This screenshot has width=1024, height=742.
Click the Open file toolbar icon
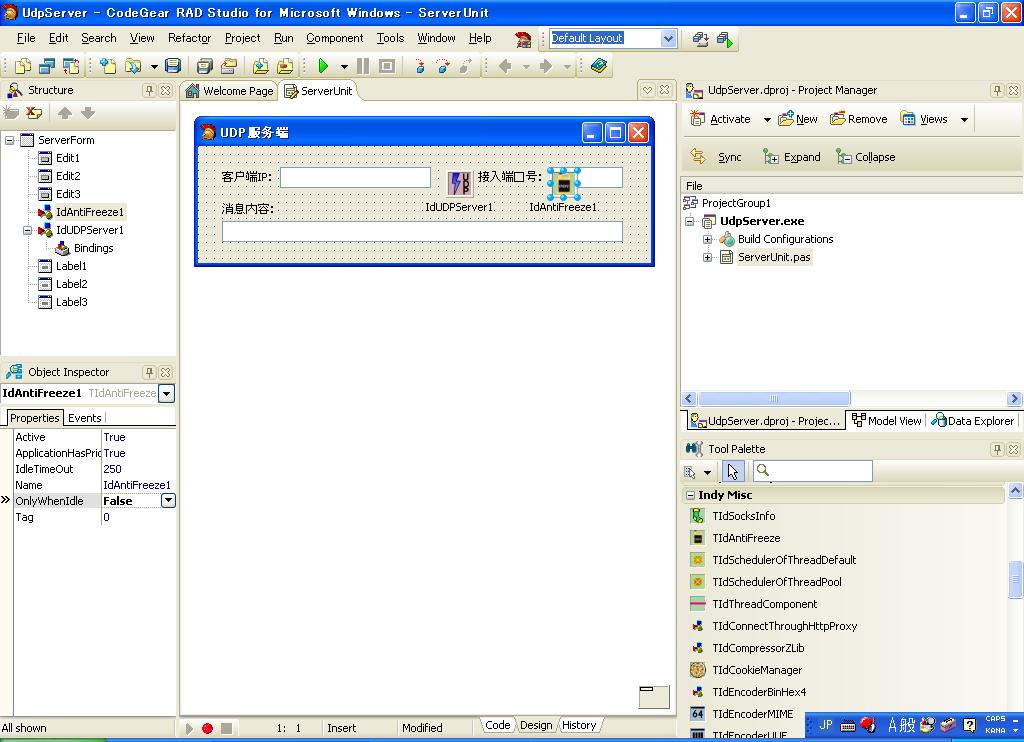pos(133,66)
